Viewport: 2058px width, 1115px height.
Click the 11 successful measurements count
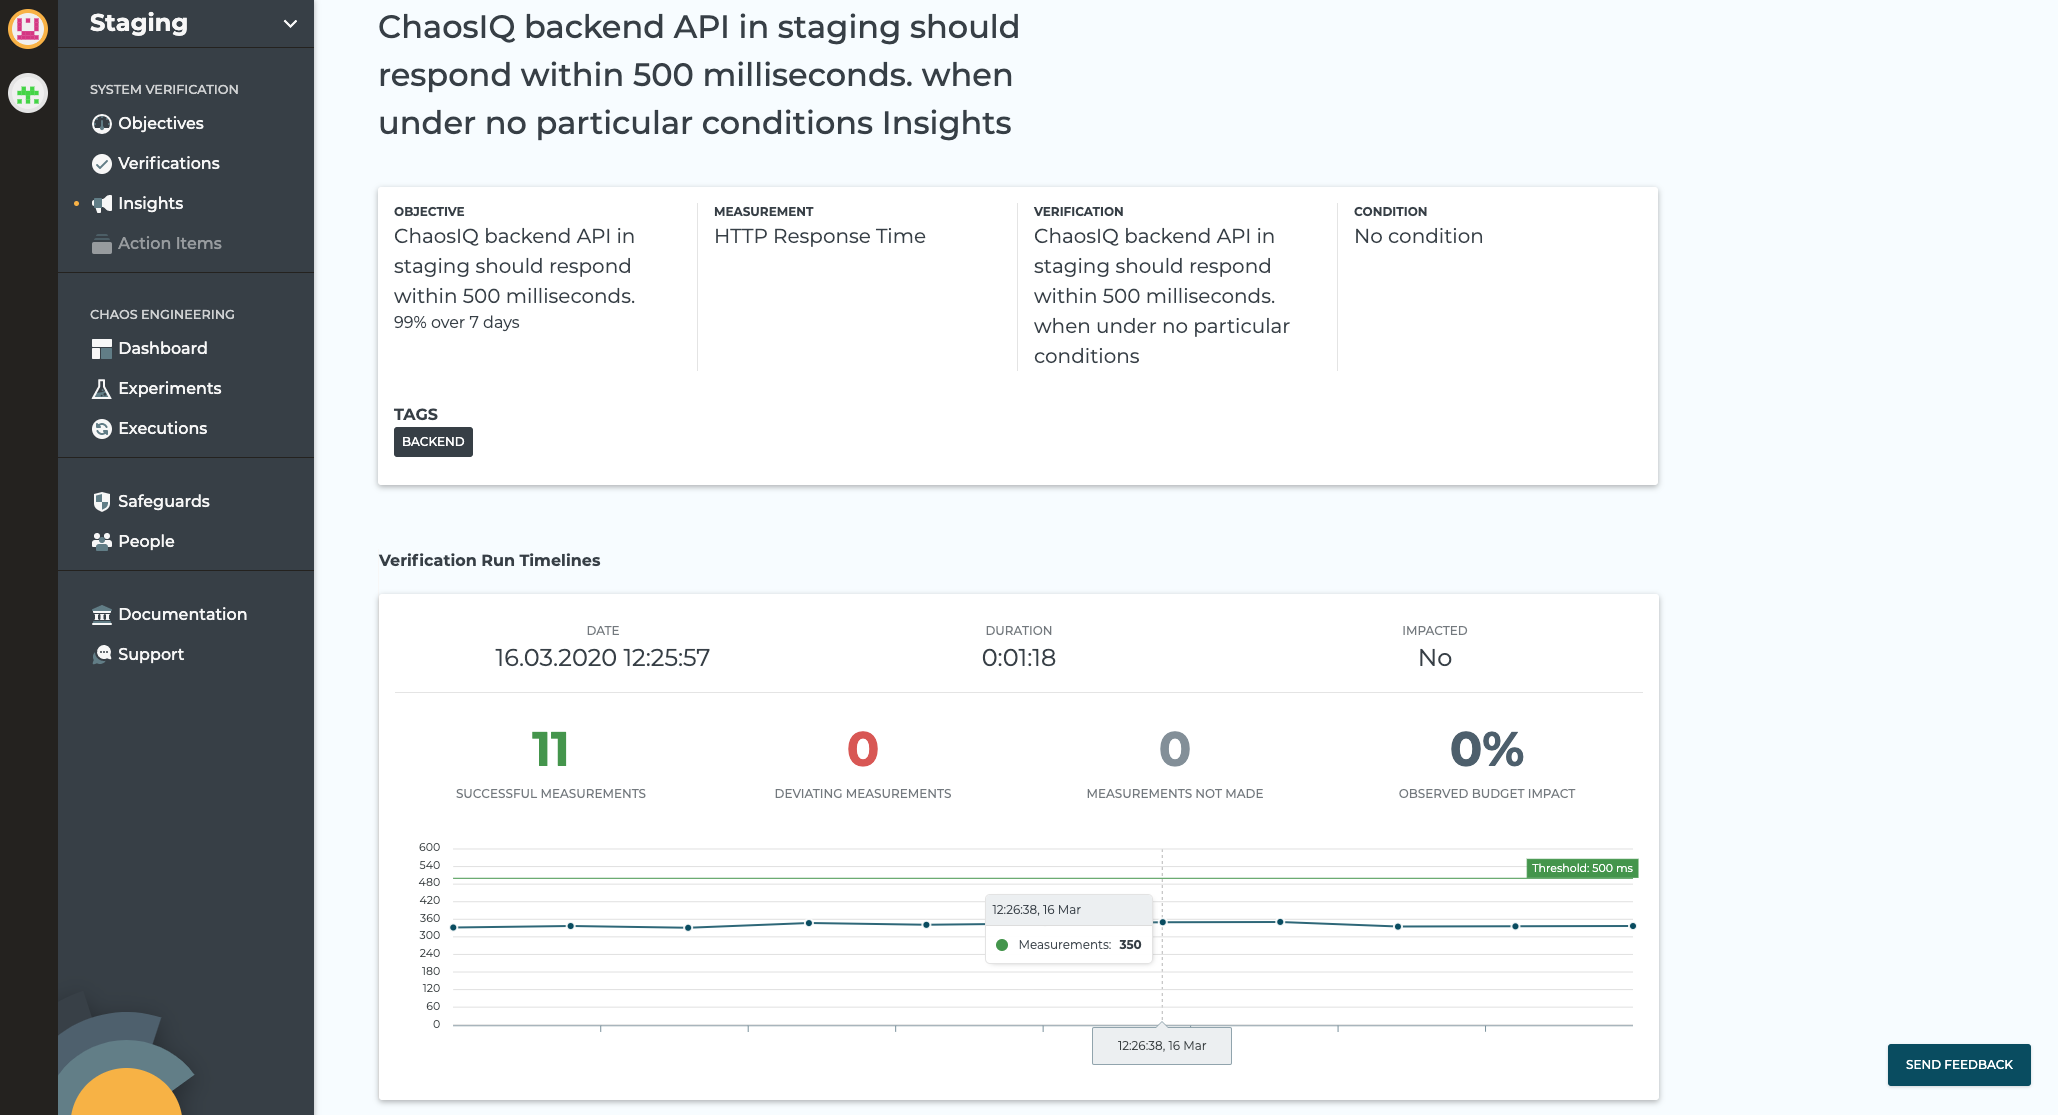tap(550, 749)
